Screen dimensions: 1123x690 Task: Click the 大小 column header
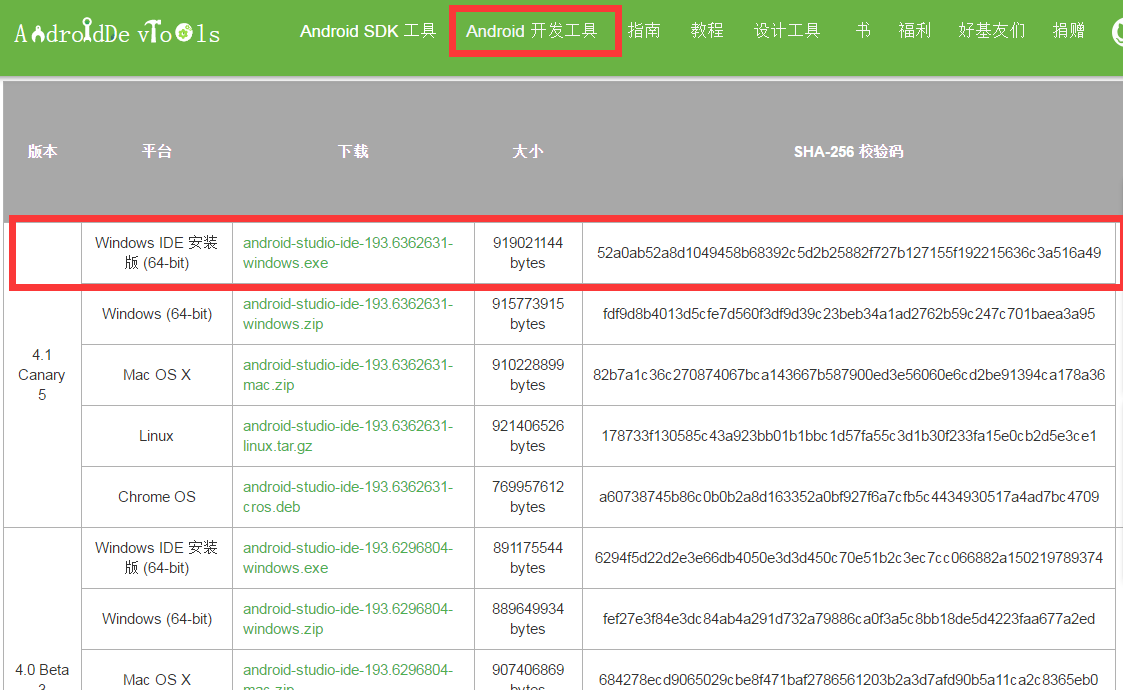pos(528,151)
